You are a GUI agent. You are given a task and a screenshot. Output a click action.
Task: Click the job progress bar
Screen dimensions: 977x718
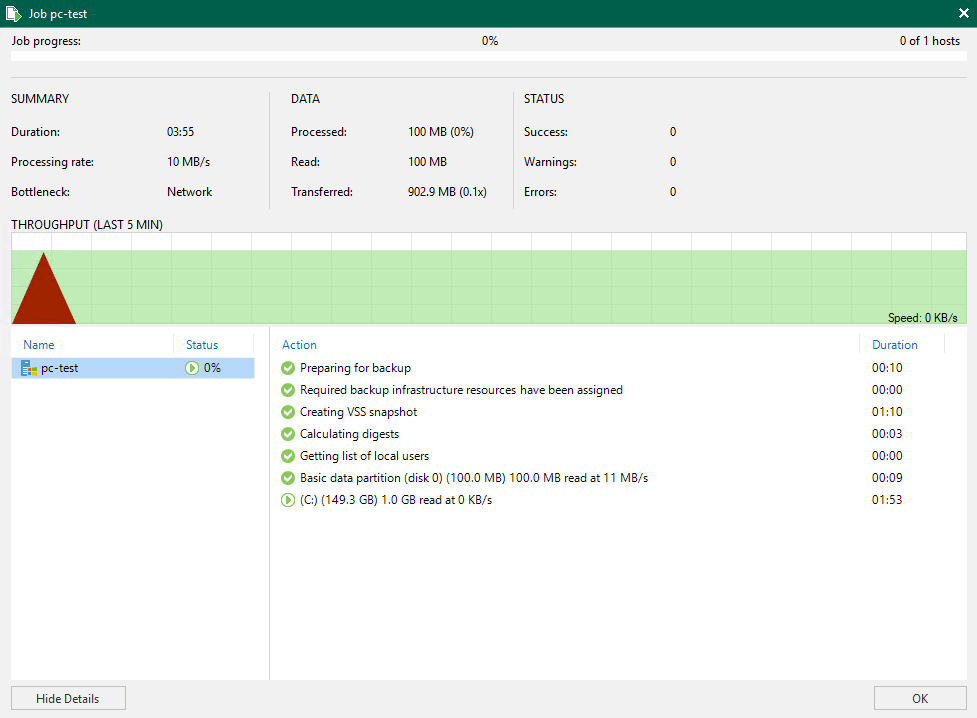(x=488, y=56)
